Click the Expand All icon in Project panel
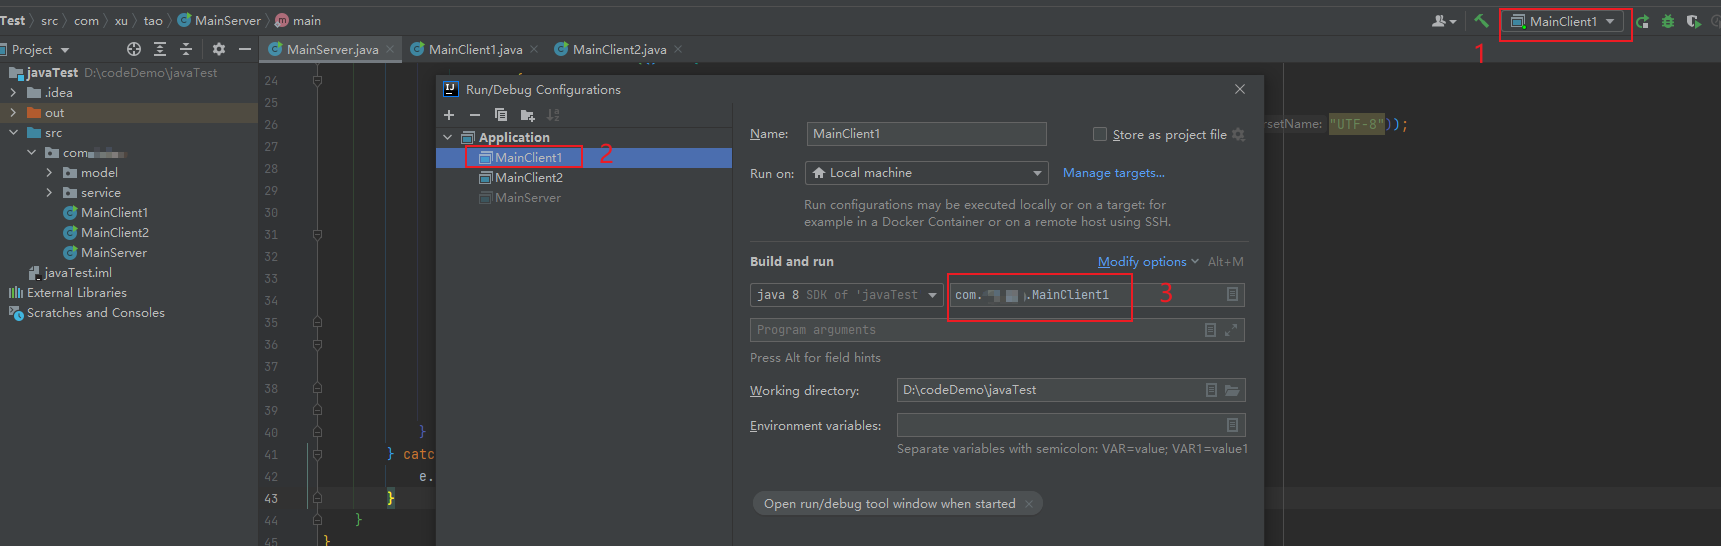 pyautogui.click(x=160, y=49)
